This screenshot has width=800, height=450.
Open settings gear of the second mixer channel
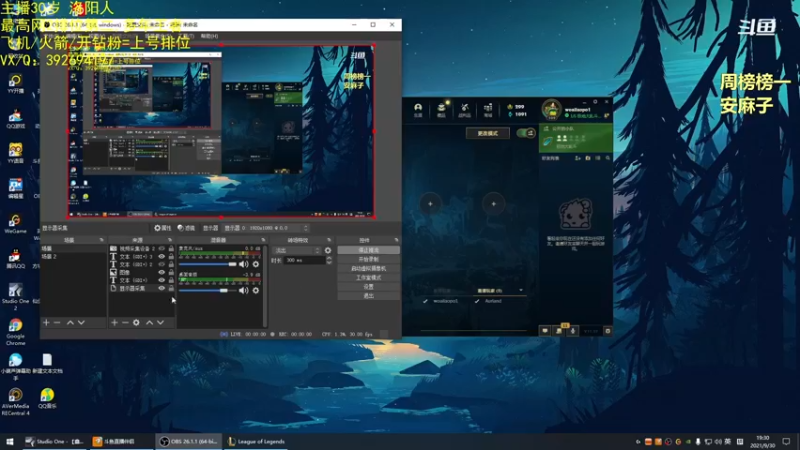pyautogui.click(x=256, y=290)
